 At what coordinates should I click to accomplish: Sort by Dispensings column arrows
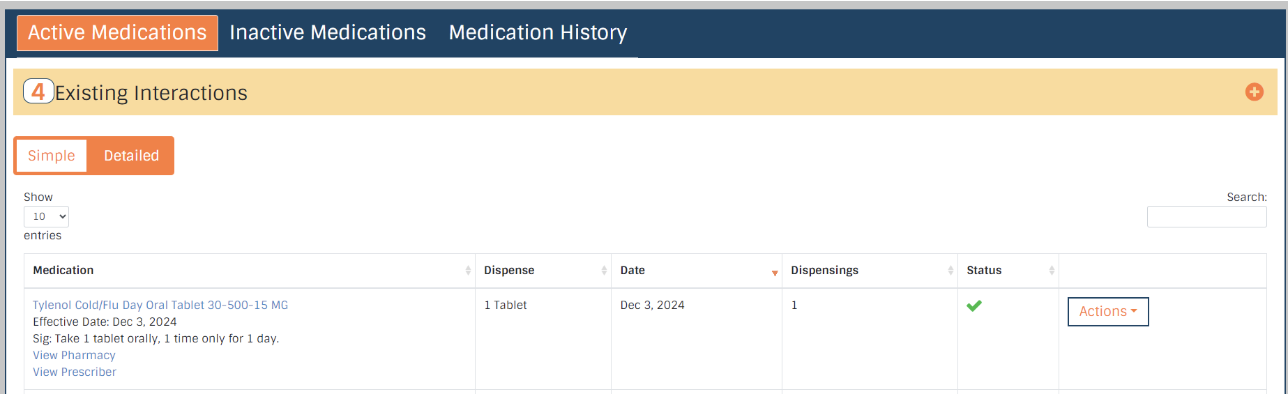949,271
